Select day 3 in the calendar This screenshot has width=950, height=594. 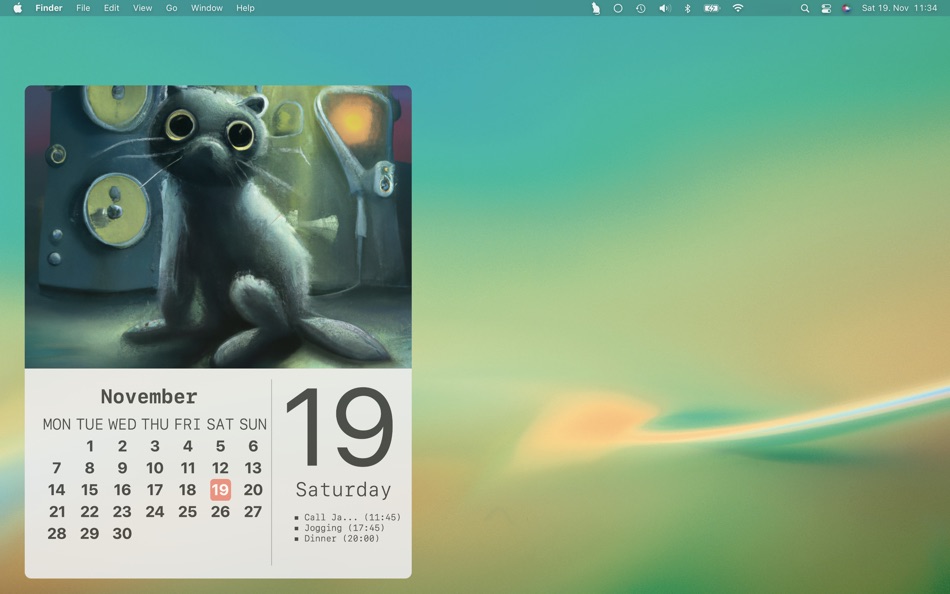click(155, 446)
